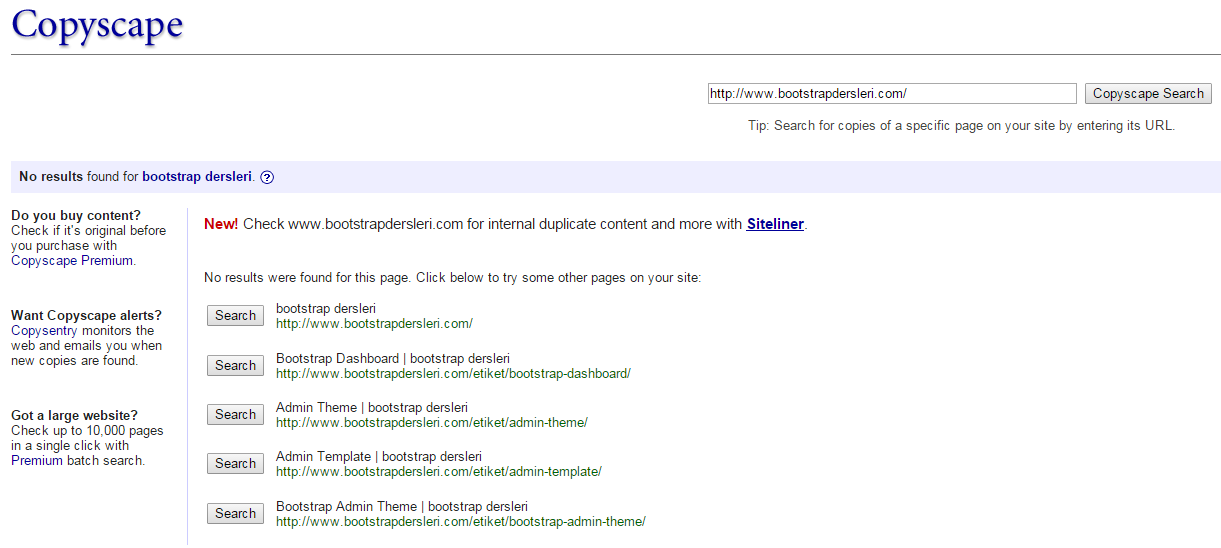Click the 'Bootstrap Dashboard | bootstrap dersleri' title
Screen dimensions: 1221x548
393,358
